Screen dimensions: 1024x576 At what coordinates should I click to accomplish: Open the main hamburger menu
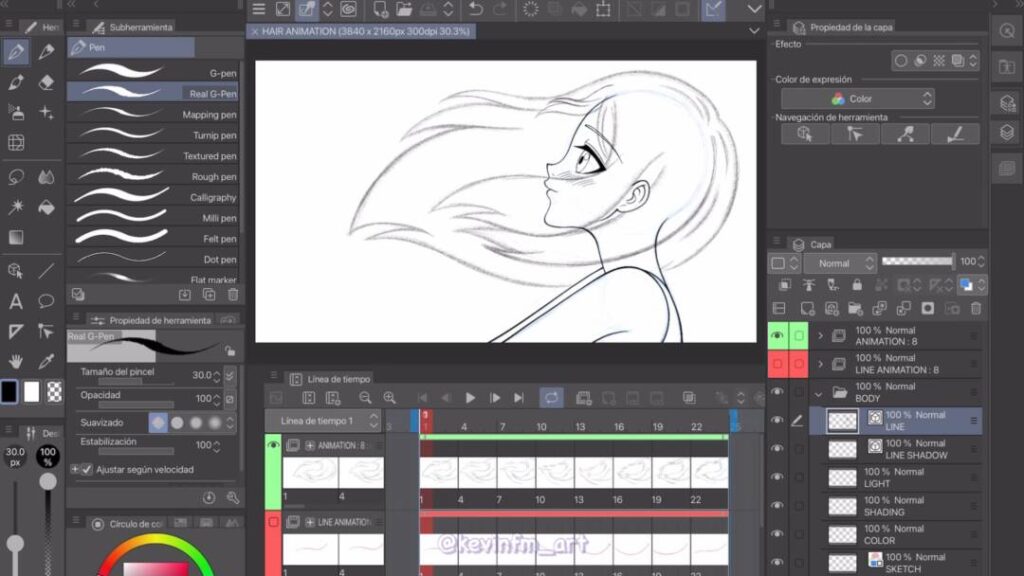pos(259,9)
